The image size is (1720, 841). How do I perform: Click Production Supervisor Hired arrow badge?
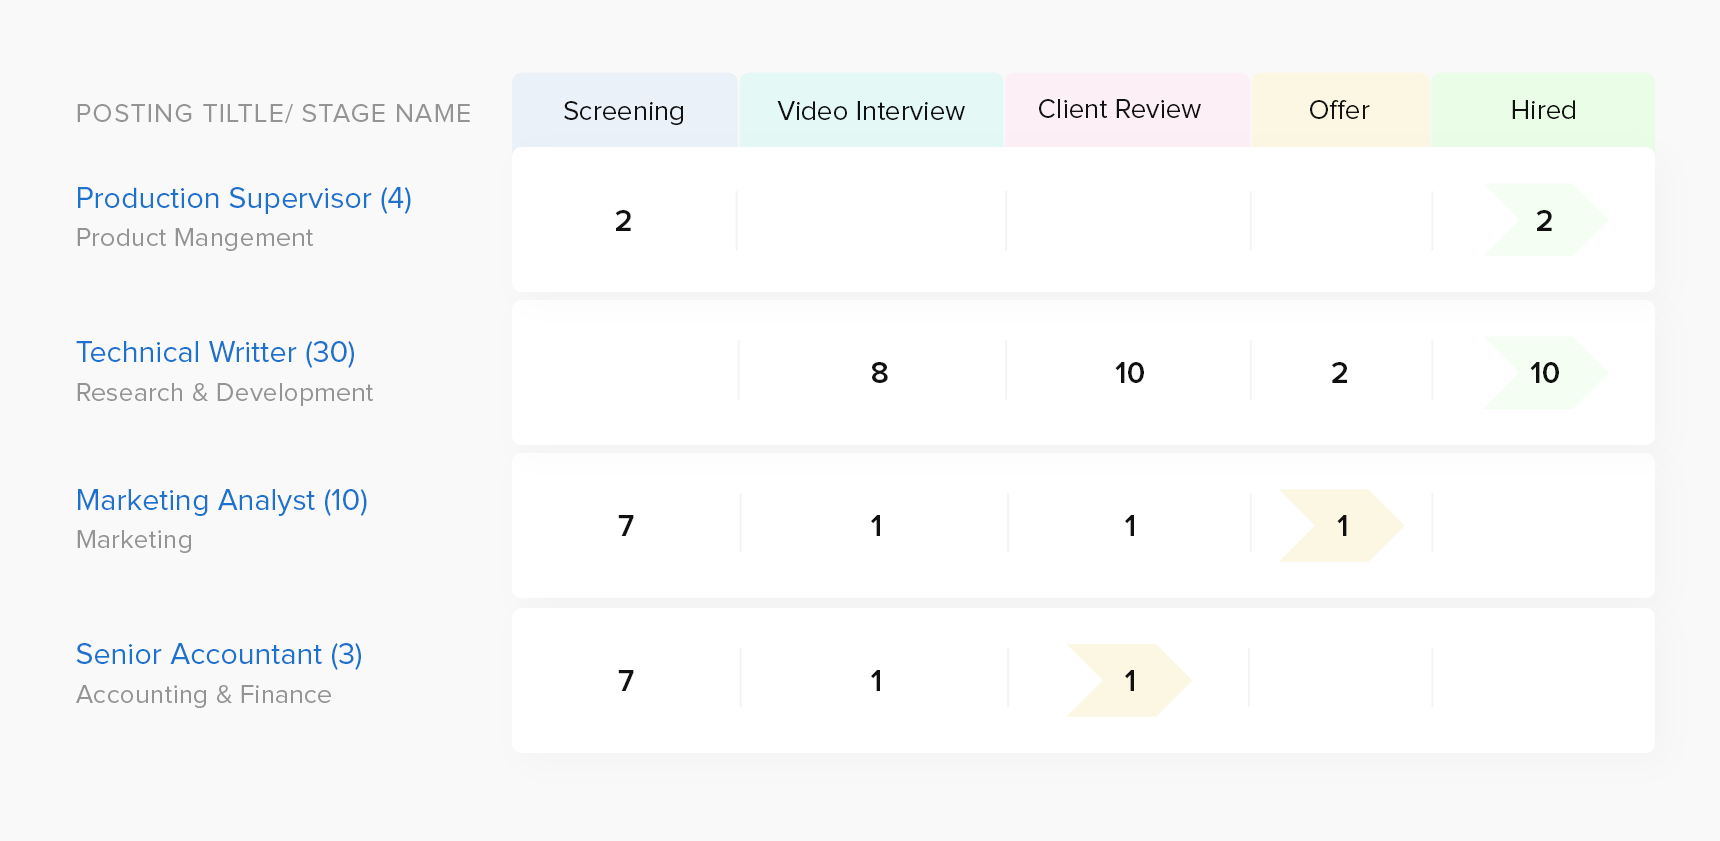coord(1544,220)
